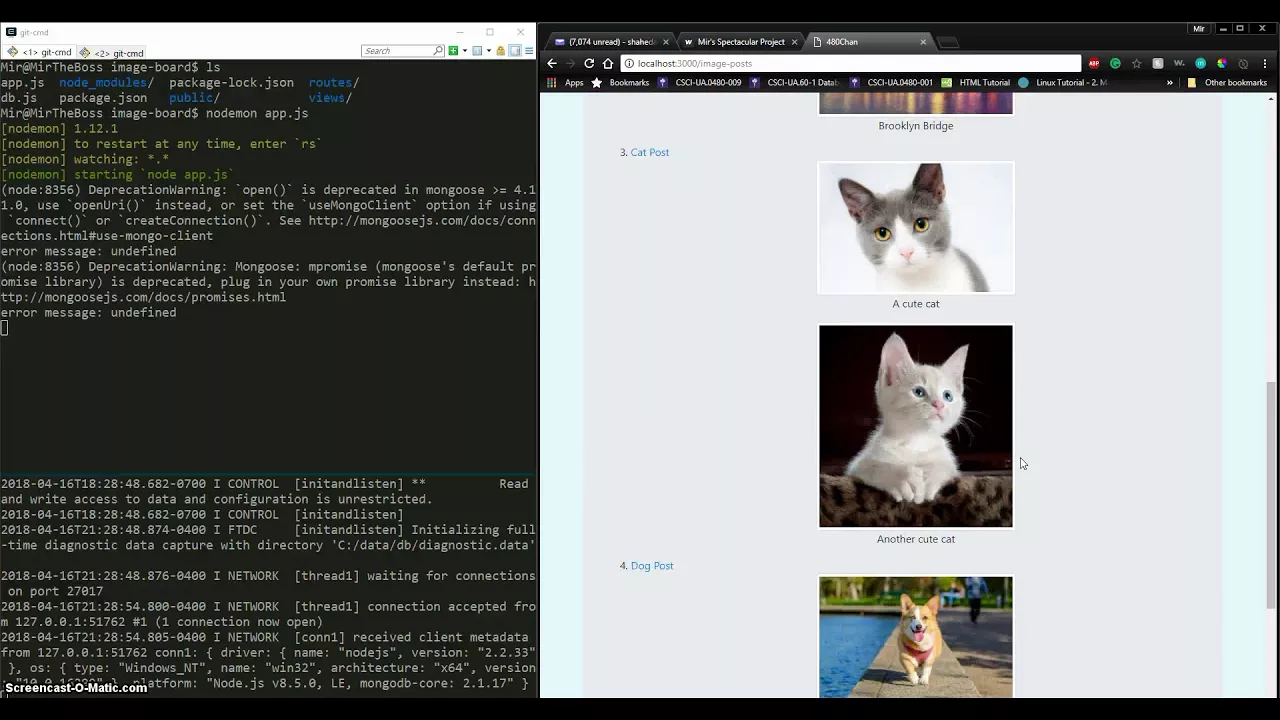The width and height of the screenshot is (1280, 720).
Task: Switch to the <1> git-cmd tab
Action: pos(39,52)
